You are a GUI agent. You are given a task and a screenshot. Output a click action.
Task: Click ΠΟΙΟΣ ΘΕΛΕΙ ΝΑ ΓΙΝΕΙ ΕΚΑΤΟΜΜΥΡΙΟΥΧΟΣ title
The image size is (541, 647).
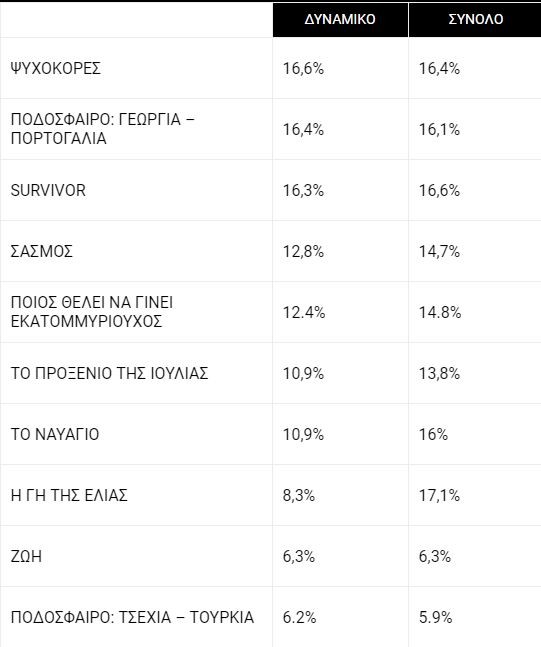click(x=92, y=312)
